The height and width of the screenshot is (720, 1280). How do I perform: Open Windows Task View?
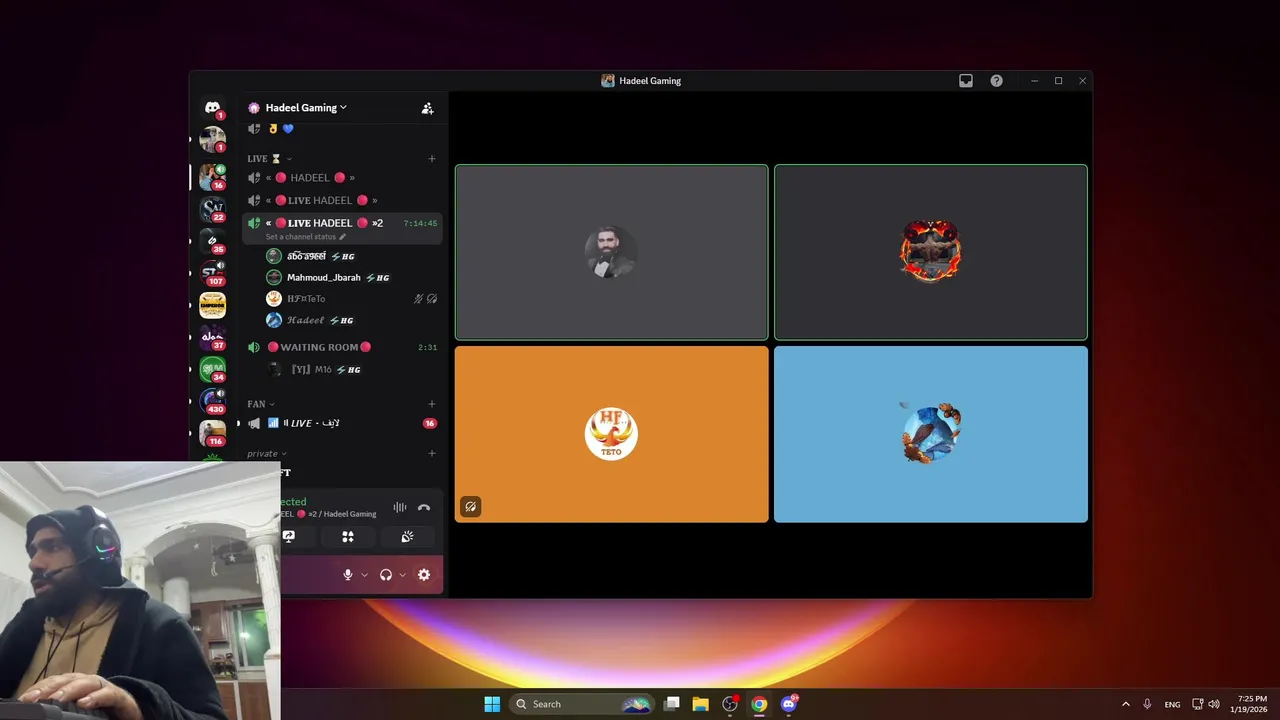[672, 704]
